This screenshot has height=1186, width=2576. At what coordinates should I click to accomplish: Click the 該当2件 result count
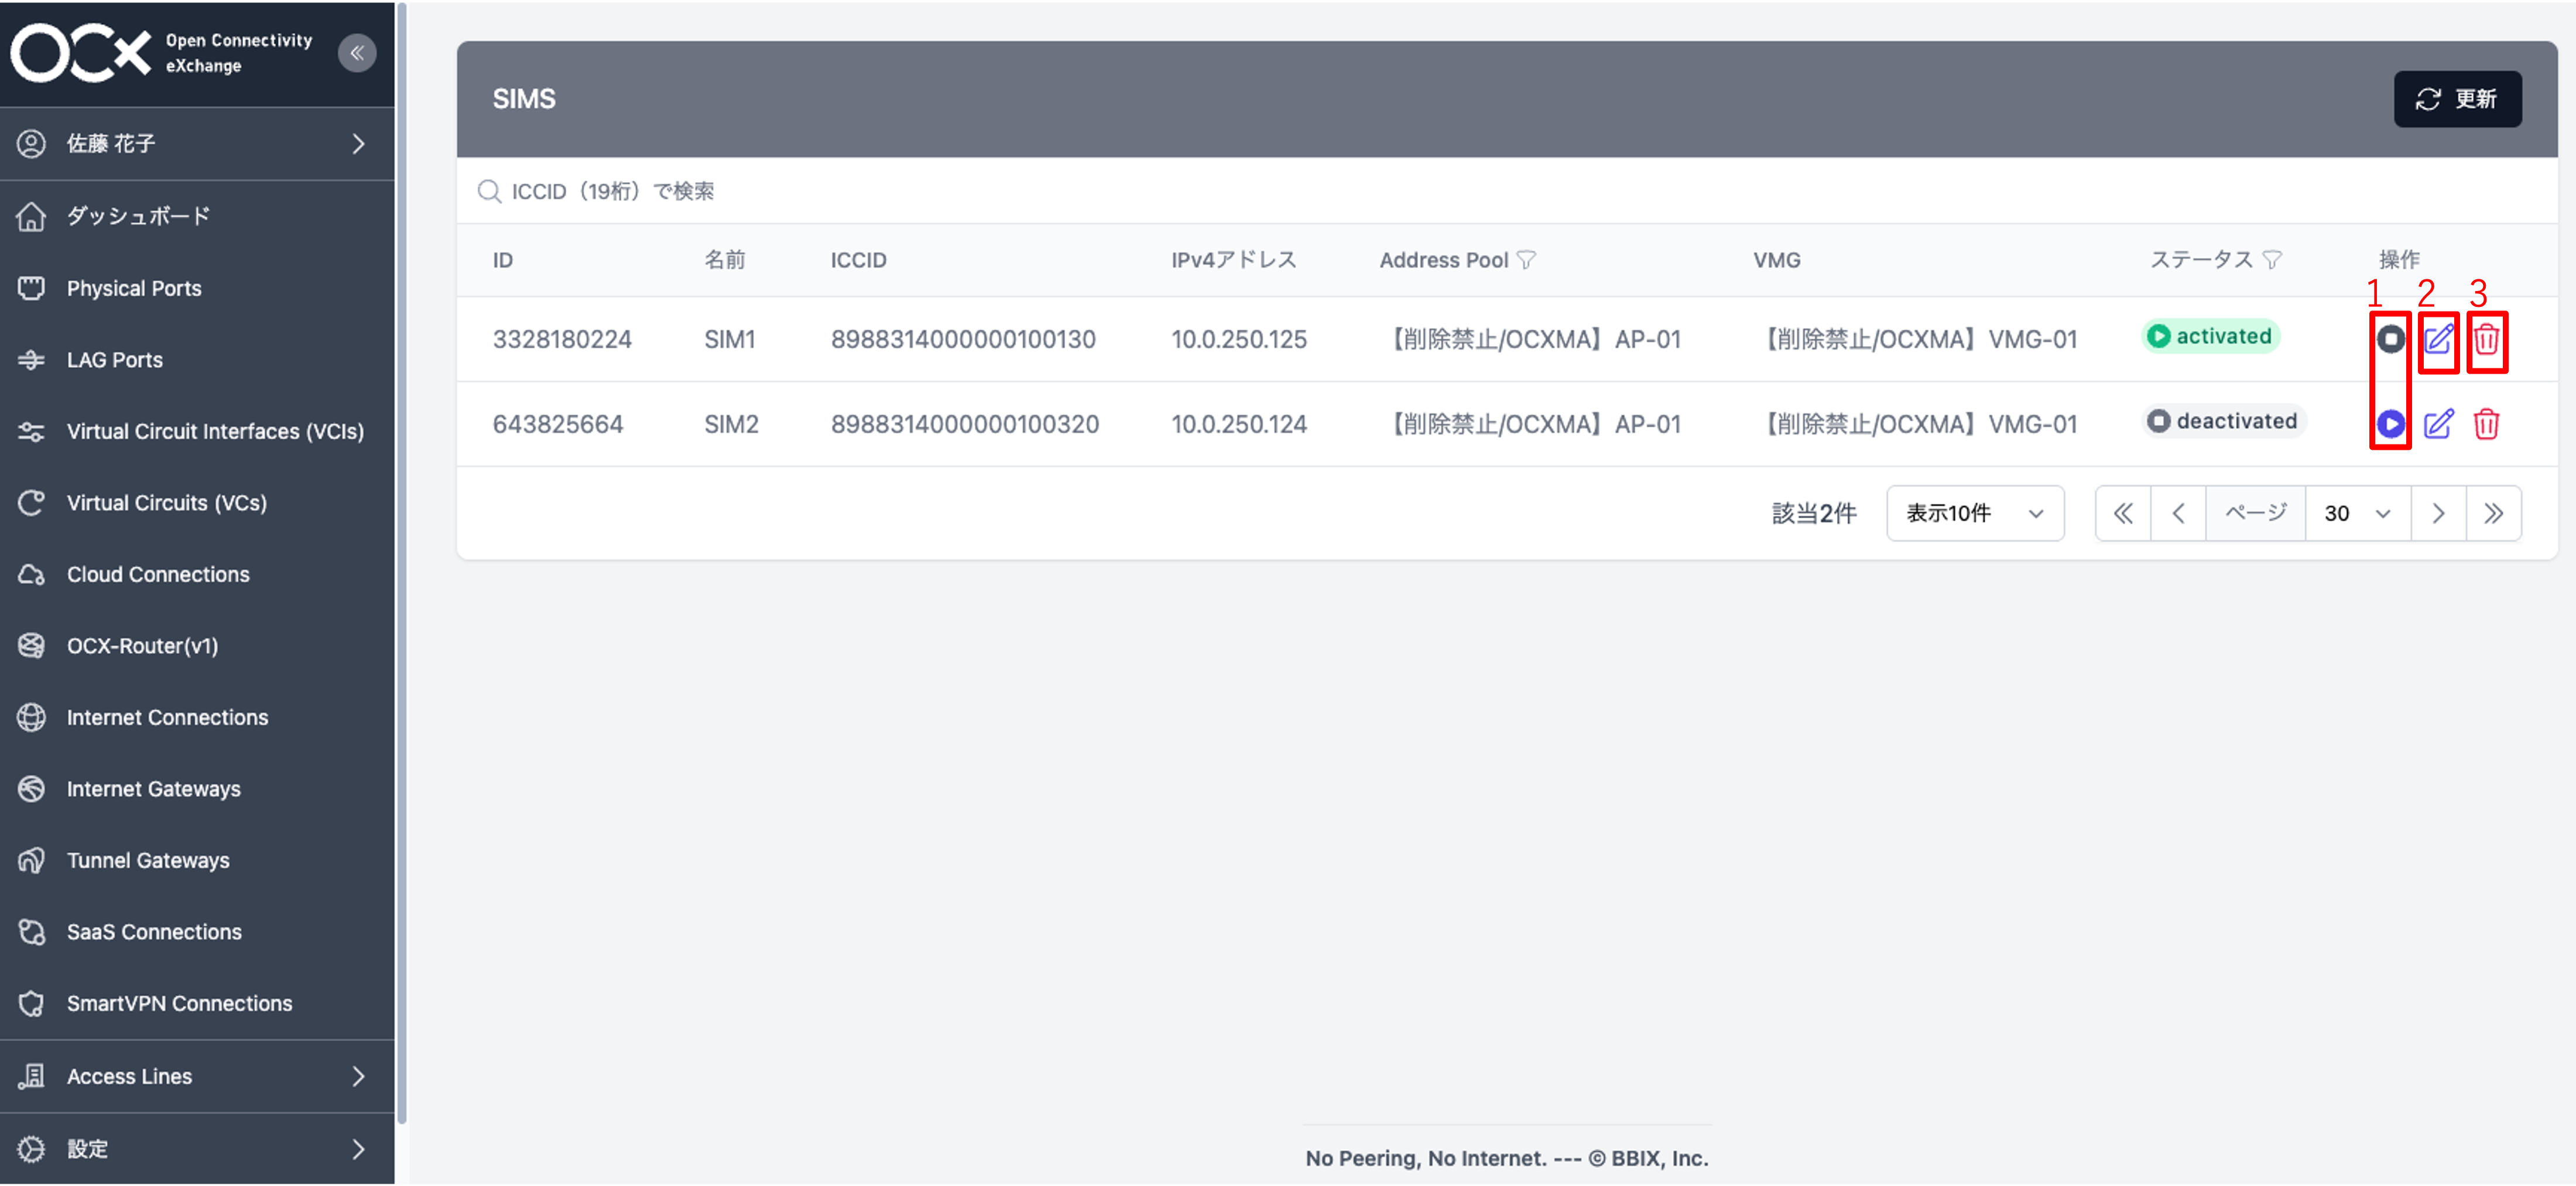(1814, 513)
